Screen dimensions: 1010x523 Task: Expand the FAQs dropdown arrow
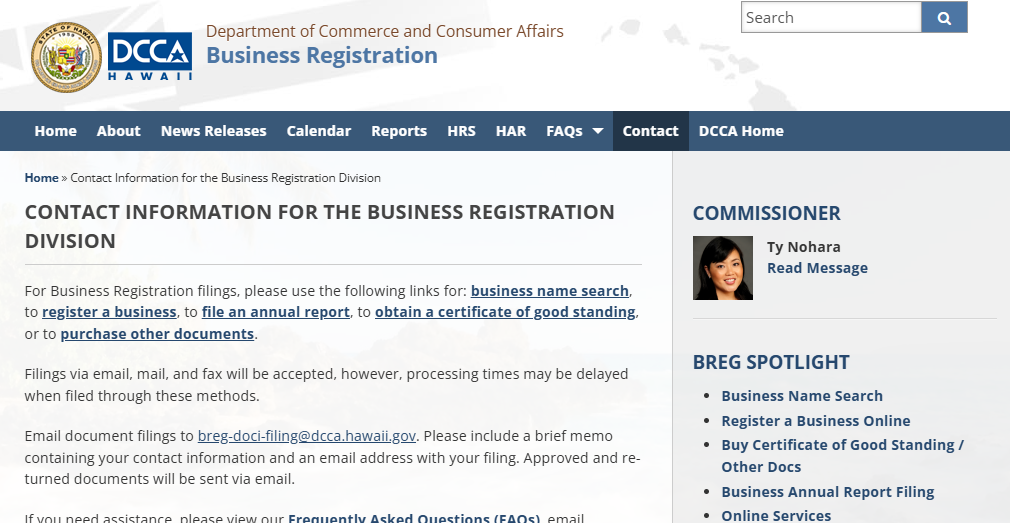click(597, 131)
